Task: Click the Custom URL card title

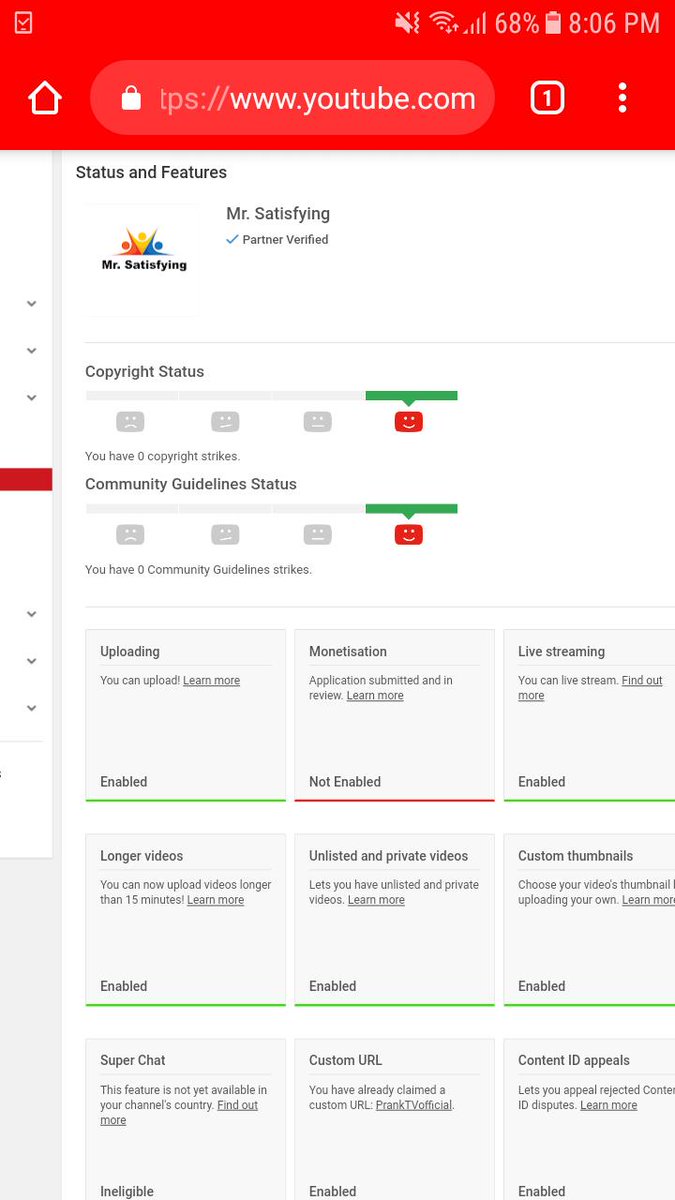Action: pos(346,1060)
